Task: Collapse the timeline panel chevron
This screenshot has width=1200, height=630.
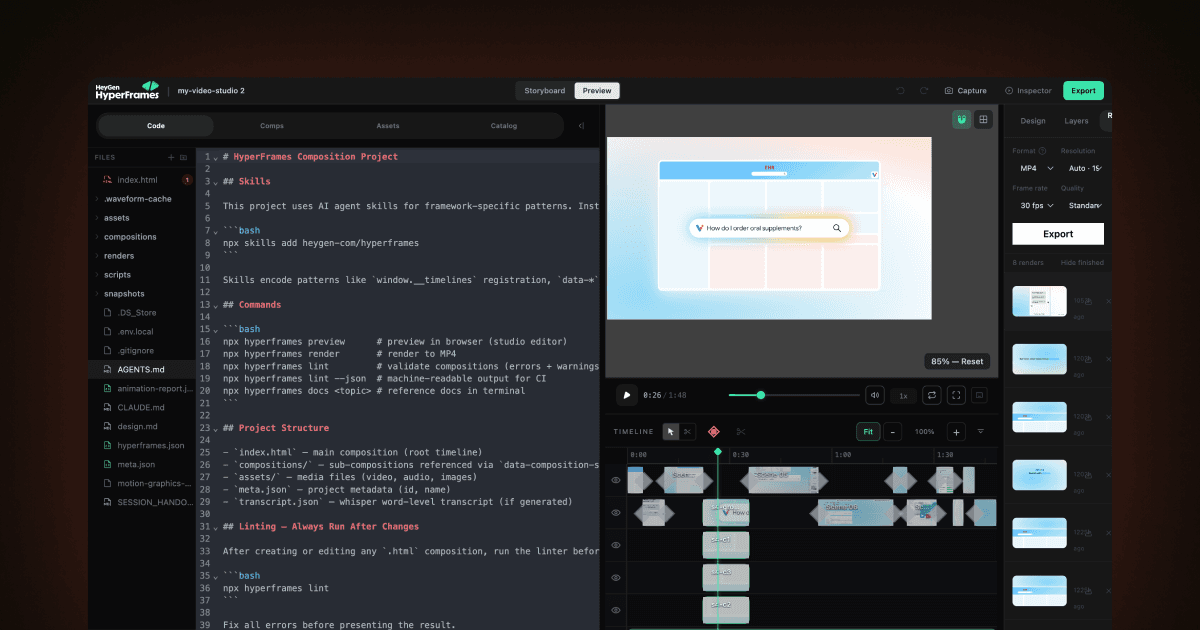Action: coord(980,432)
